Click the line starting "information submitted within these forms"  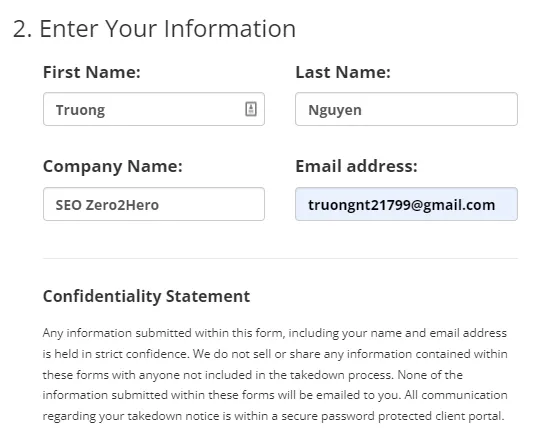coord(275,395)
